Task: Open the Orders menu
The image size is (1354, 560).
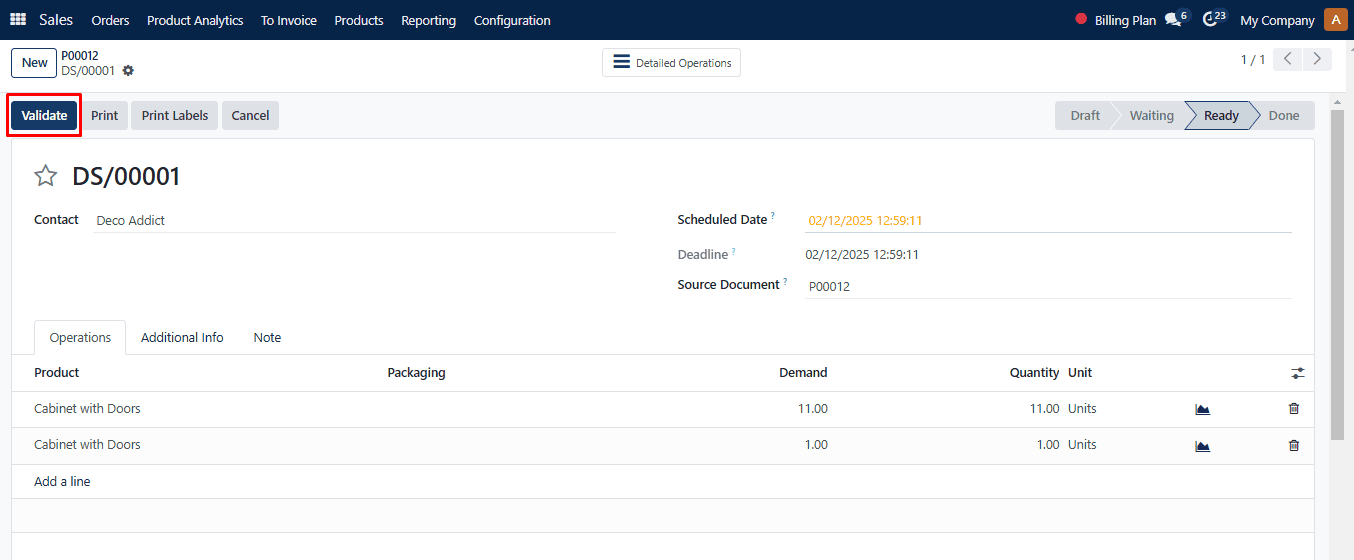Action: 110,20
